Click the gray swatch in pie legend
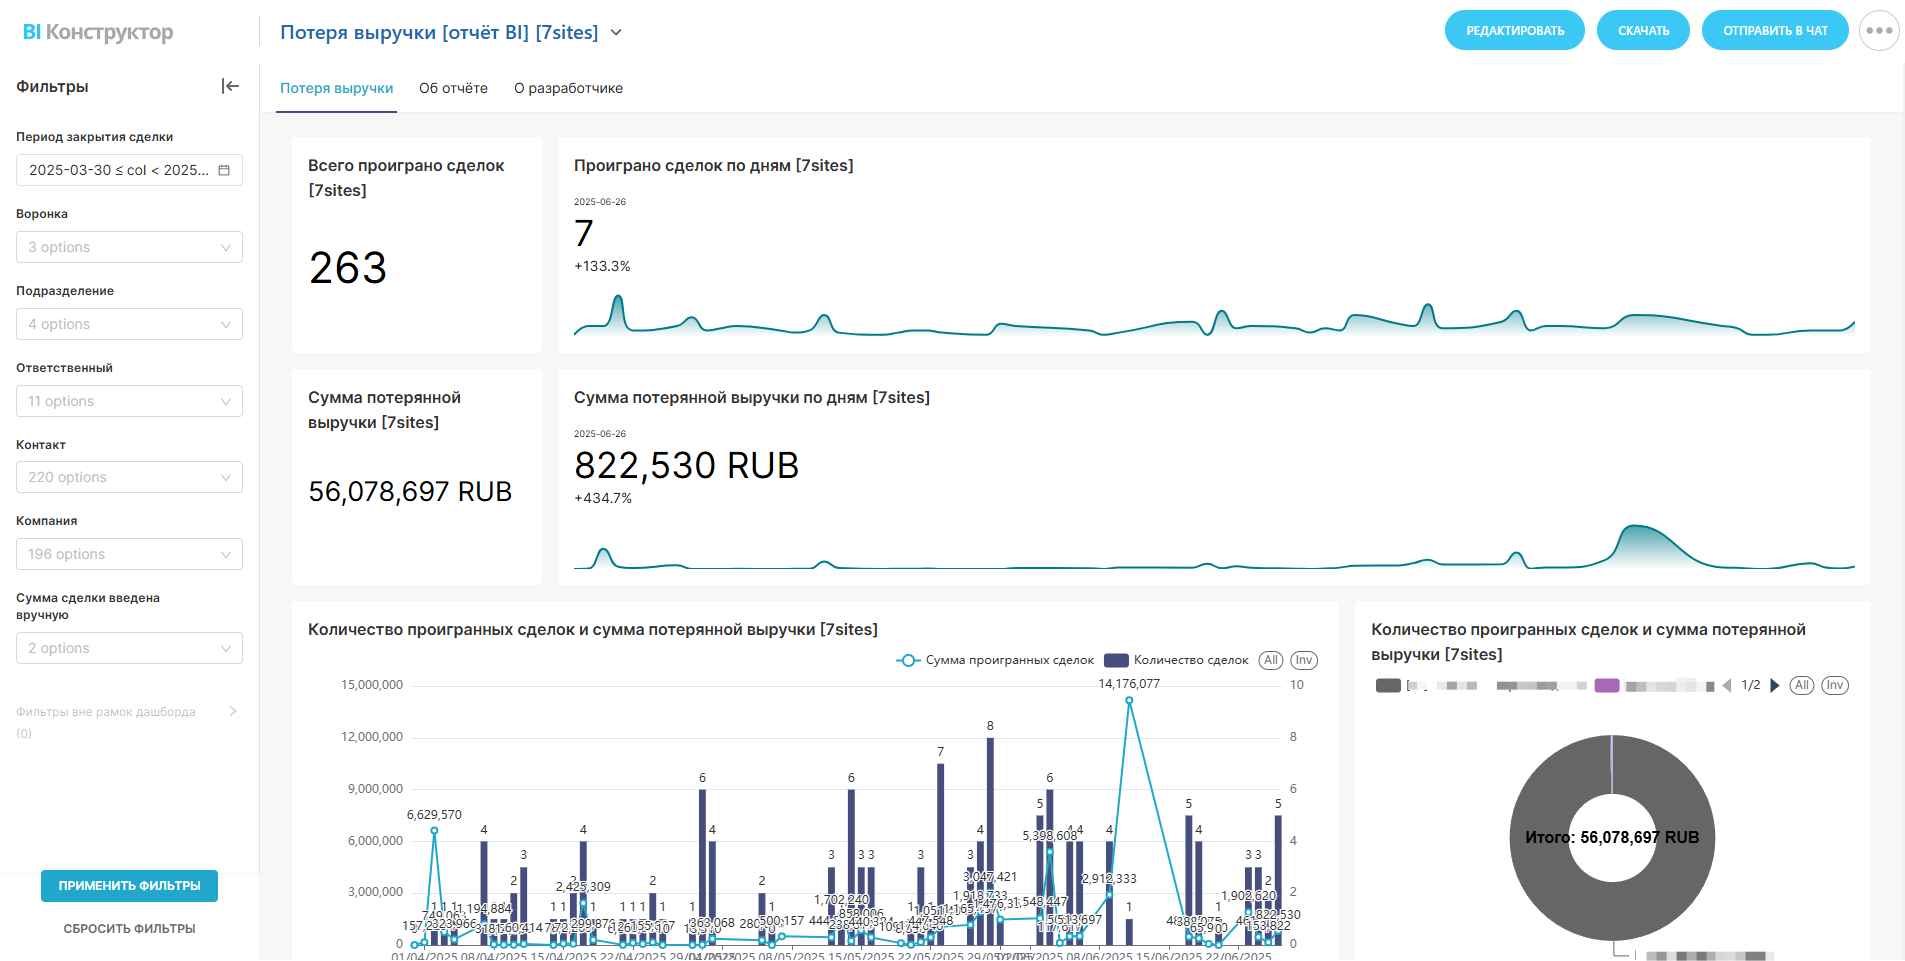1905x961 pixels. point(1388,686)
